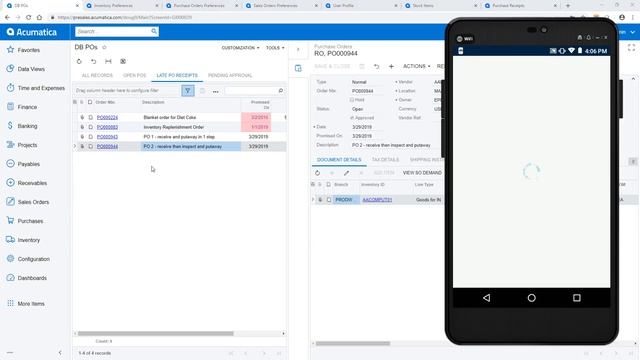Undo changes in purchase order toolbar

pyautogui.click(x=376, y=66)
